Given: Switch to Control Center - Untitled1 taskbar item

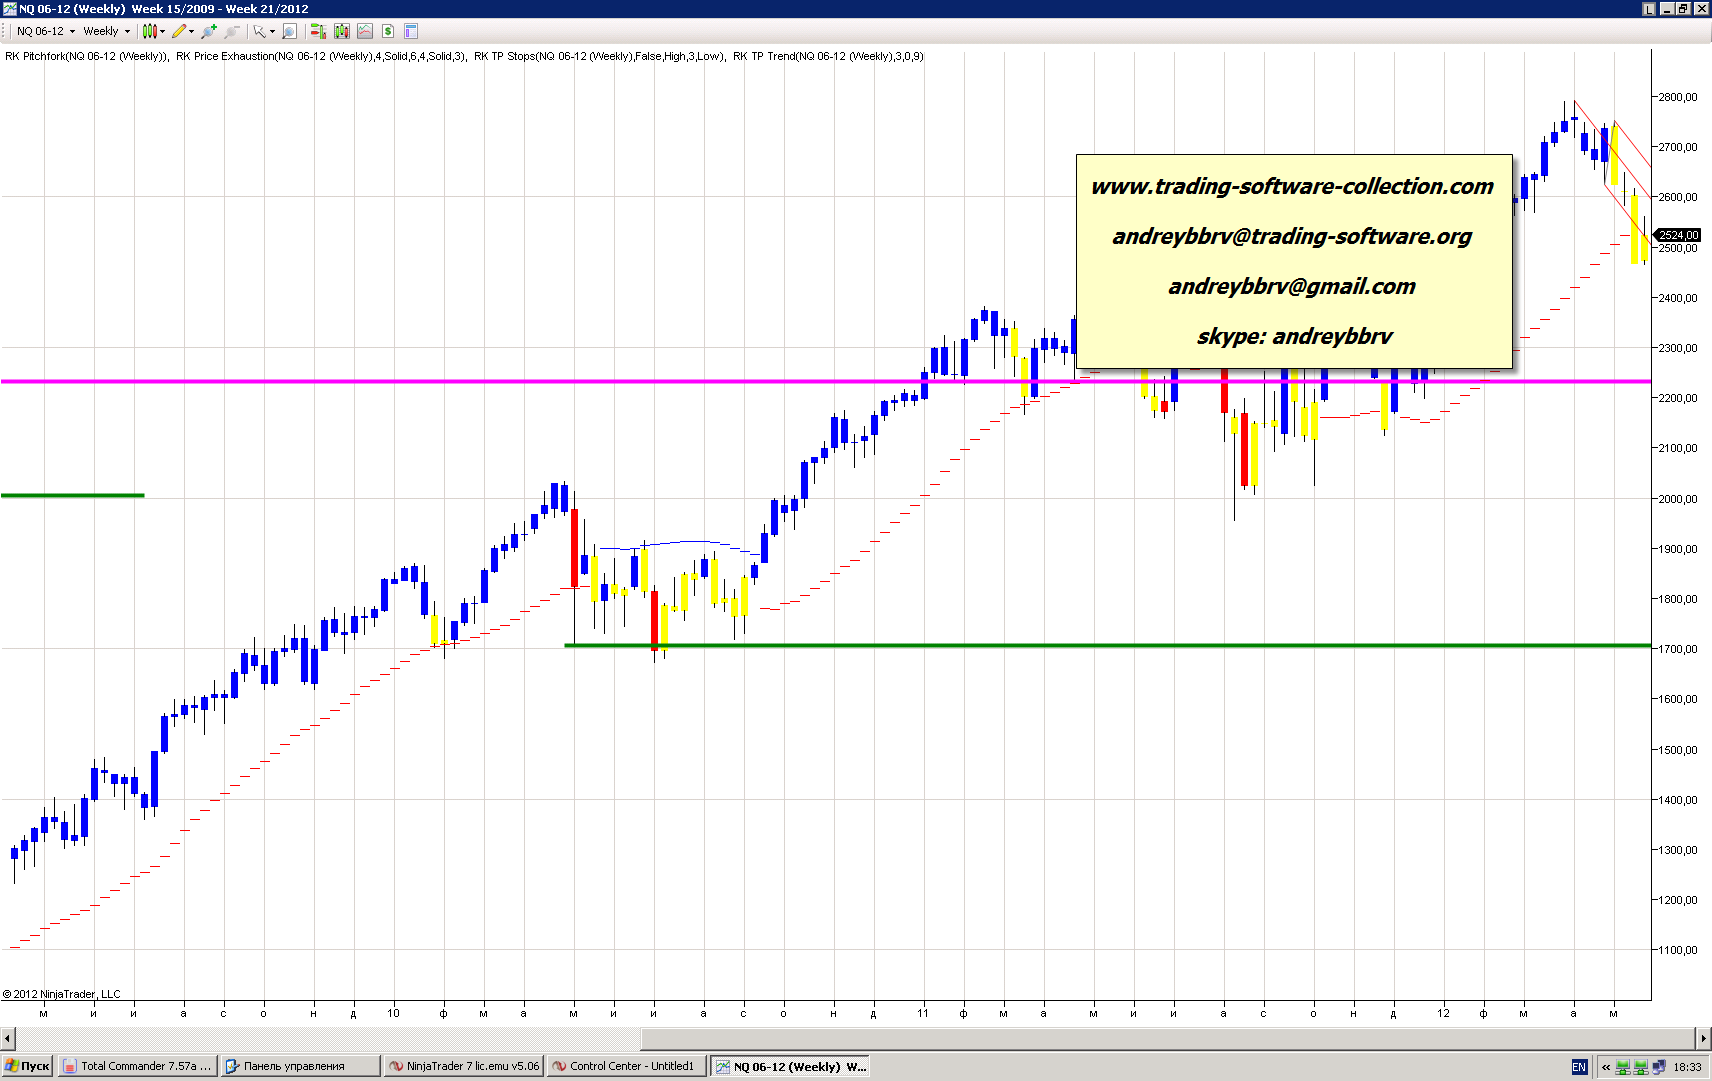Looking at the screenshot, I should point(627,1066).
